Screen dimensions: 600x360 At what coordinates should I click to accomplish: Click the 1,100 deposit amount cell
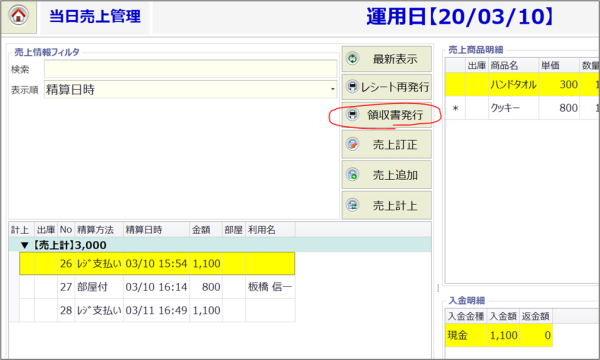point(503,335)
